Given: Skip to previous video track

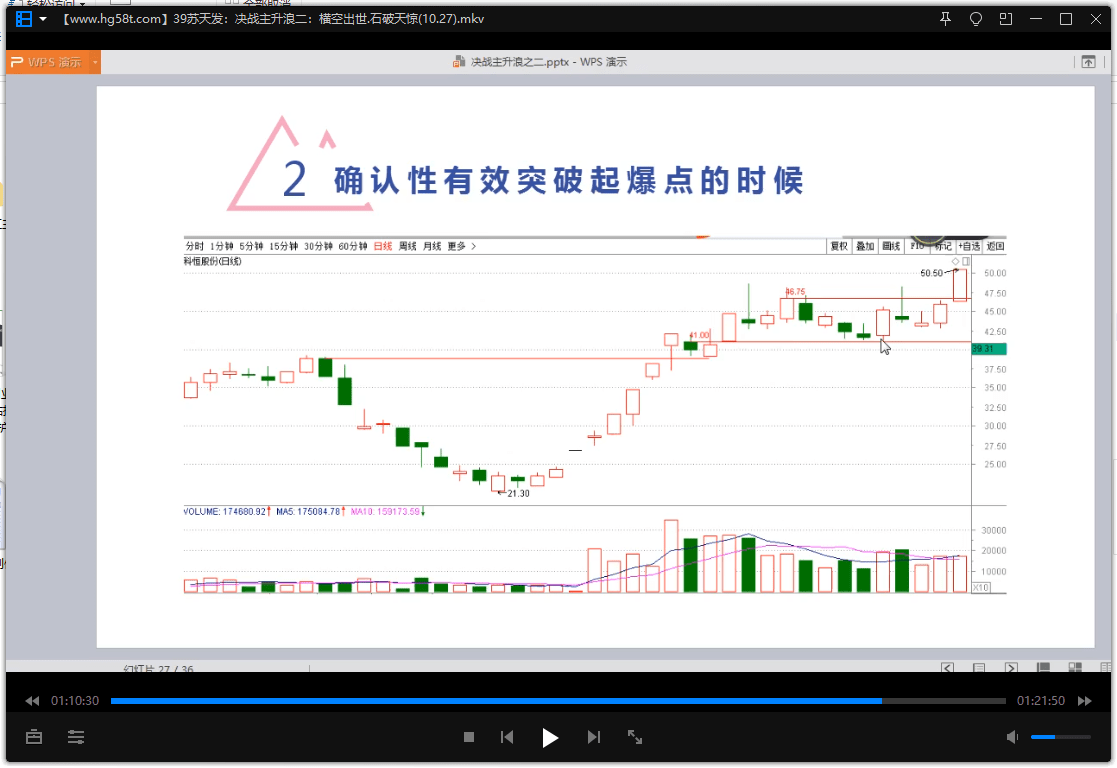Looking at the screenshot, I should [x=507, y=737].
